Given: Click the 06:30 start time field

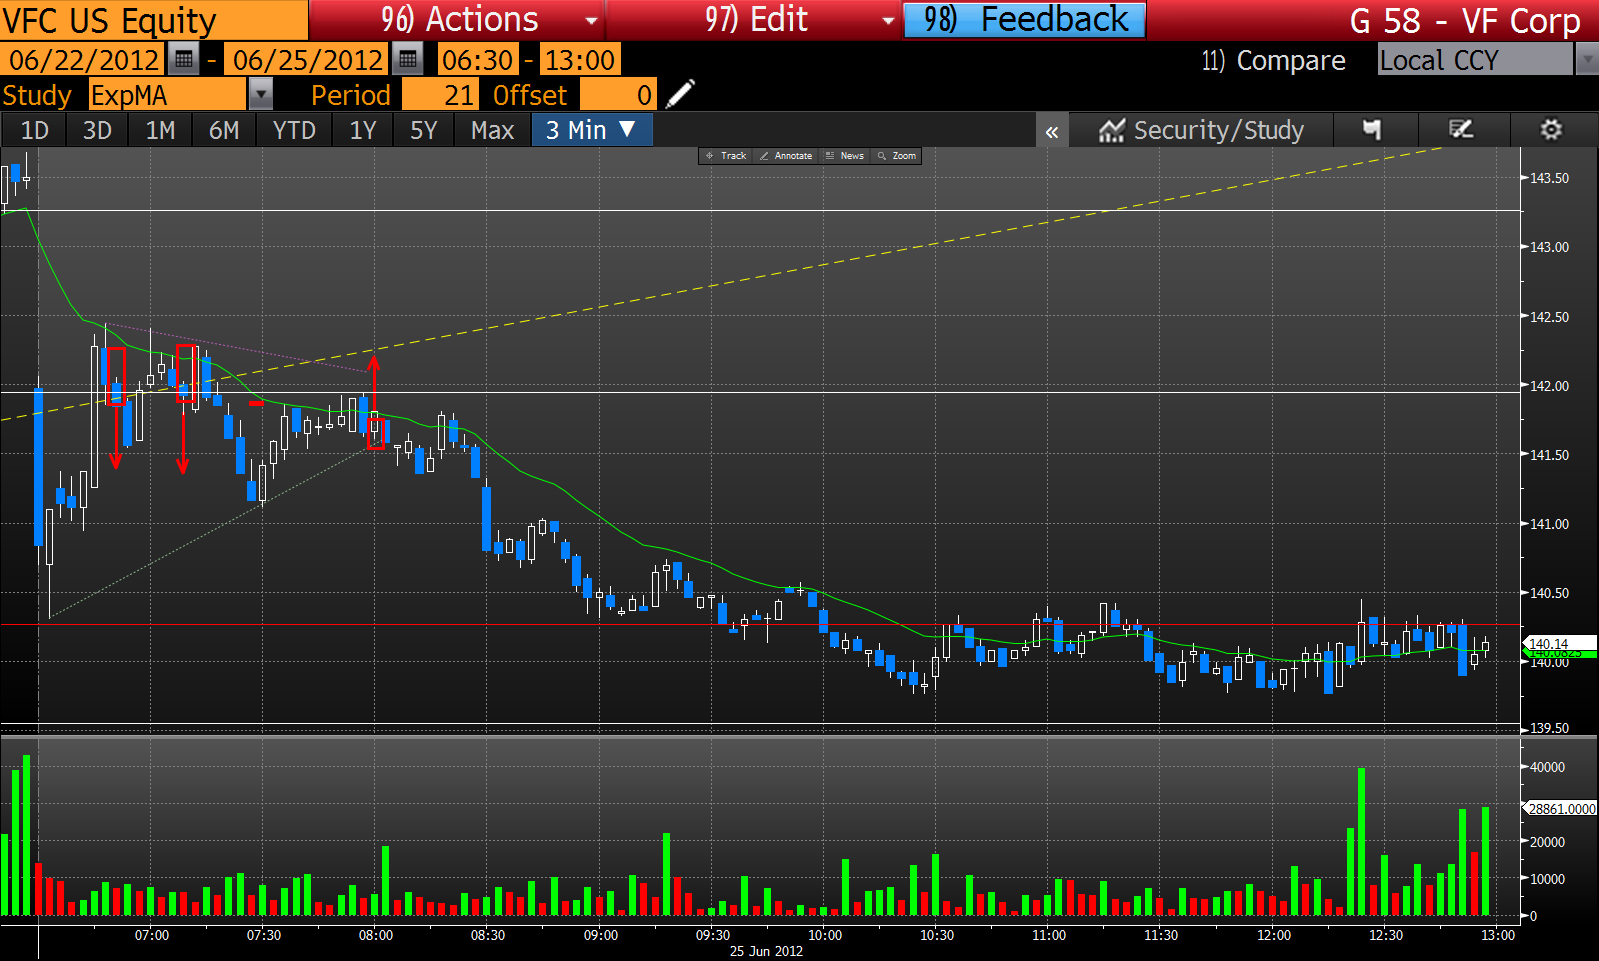Looking at the screenshot, I should click(x=478, y=60).
